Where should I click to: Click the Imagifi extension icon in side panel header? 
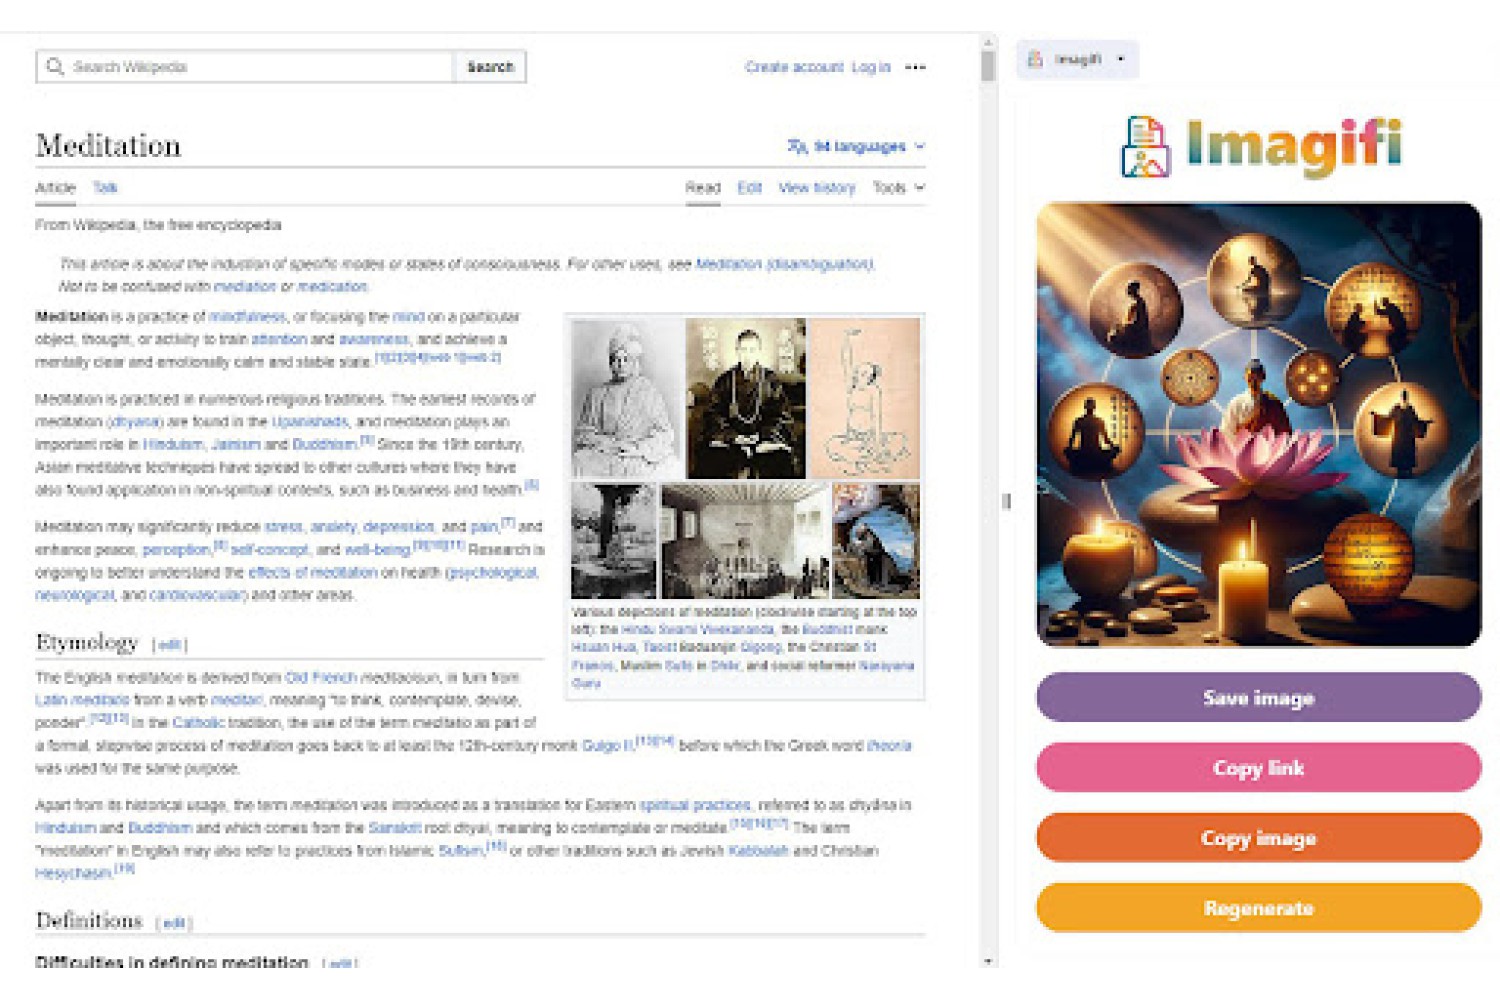(1035, 59)
